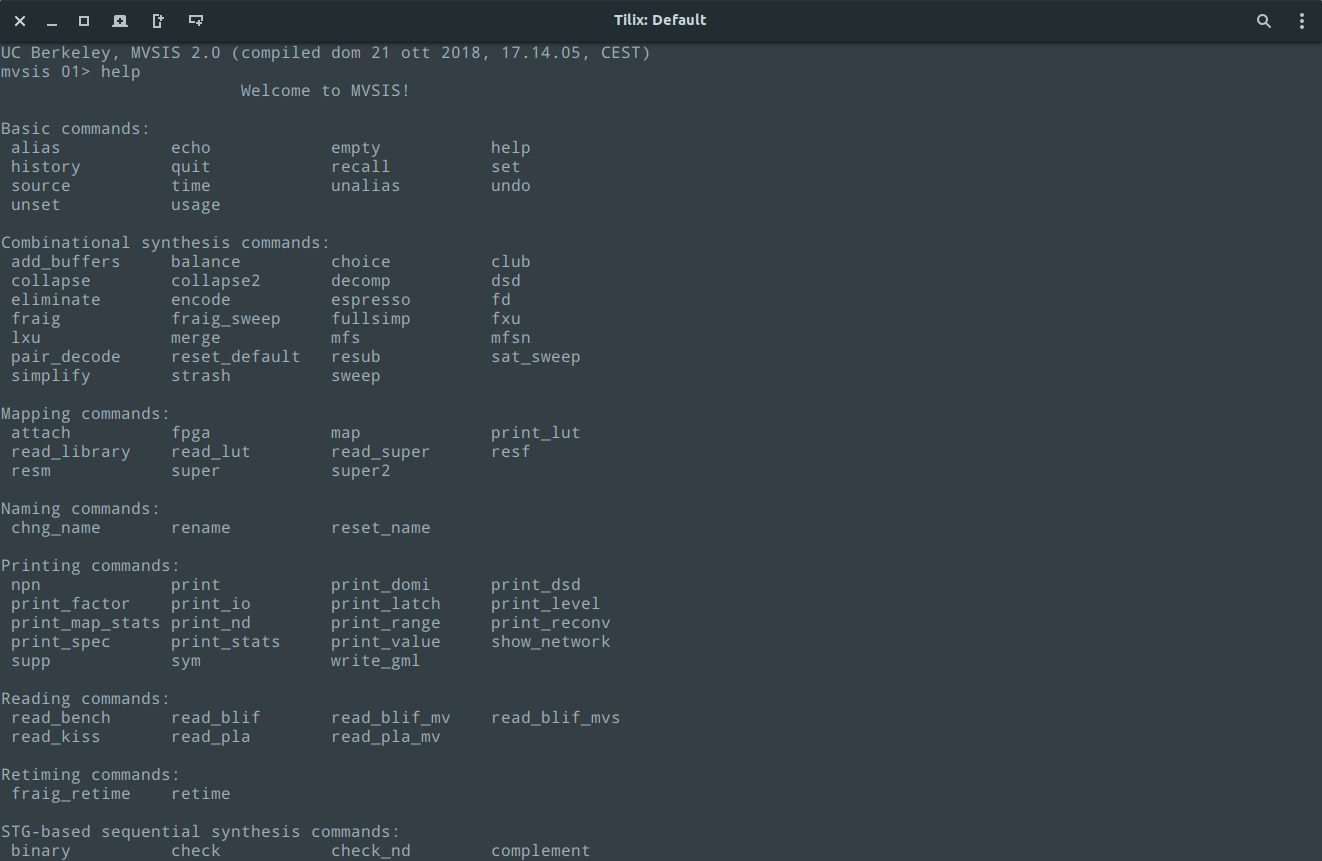Add a terminal to the right
The height and width of the screenshot is (861, 1322).
(158, 20)
